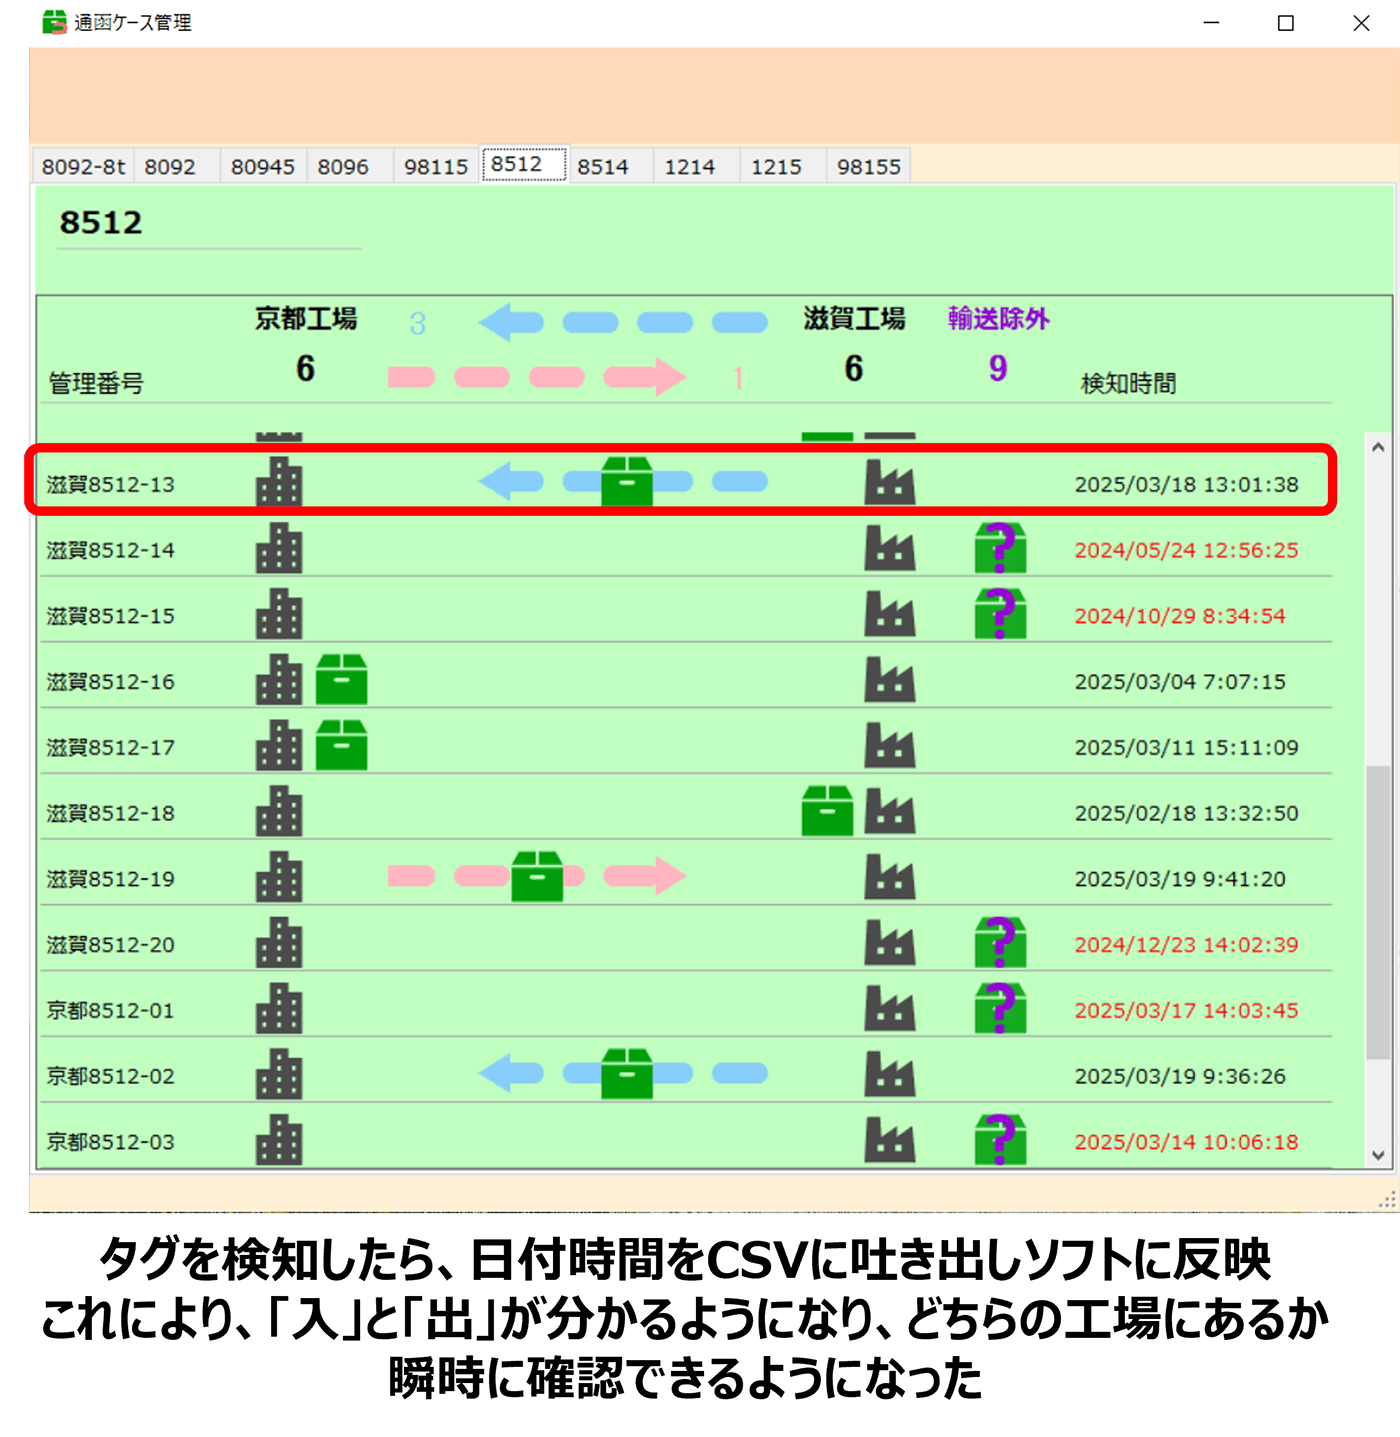The height and width of the screenshot is (1437, 1400).
Task: Click the in-transit box icon in row 滋賀8512-19
Action: (537, 877)
